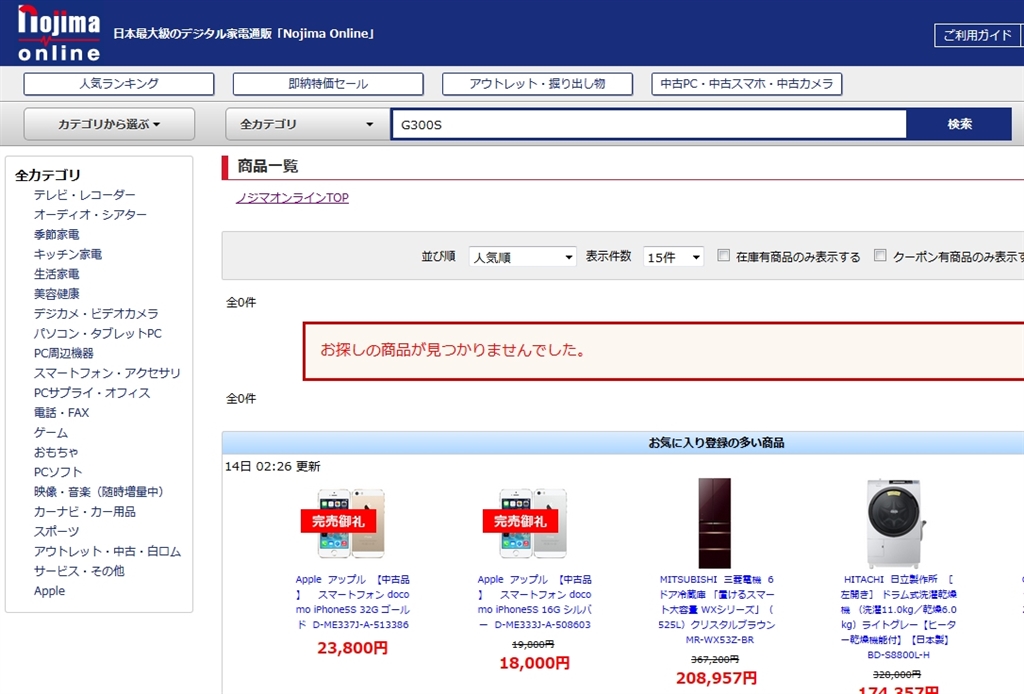Select 季節家電 category
Image resolution: width=1024 pixels, height=694 pixels.
(x=57, y=234)
